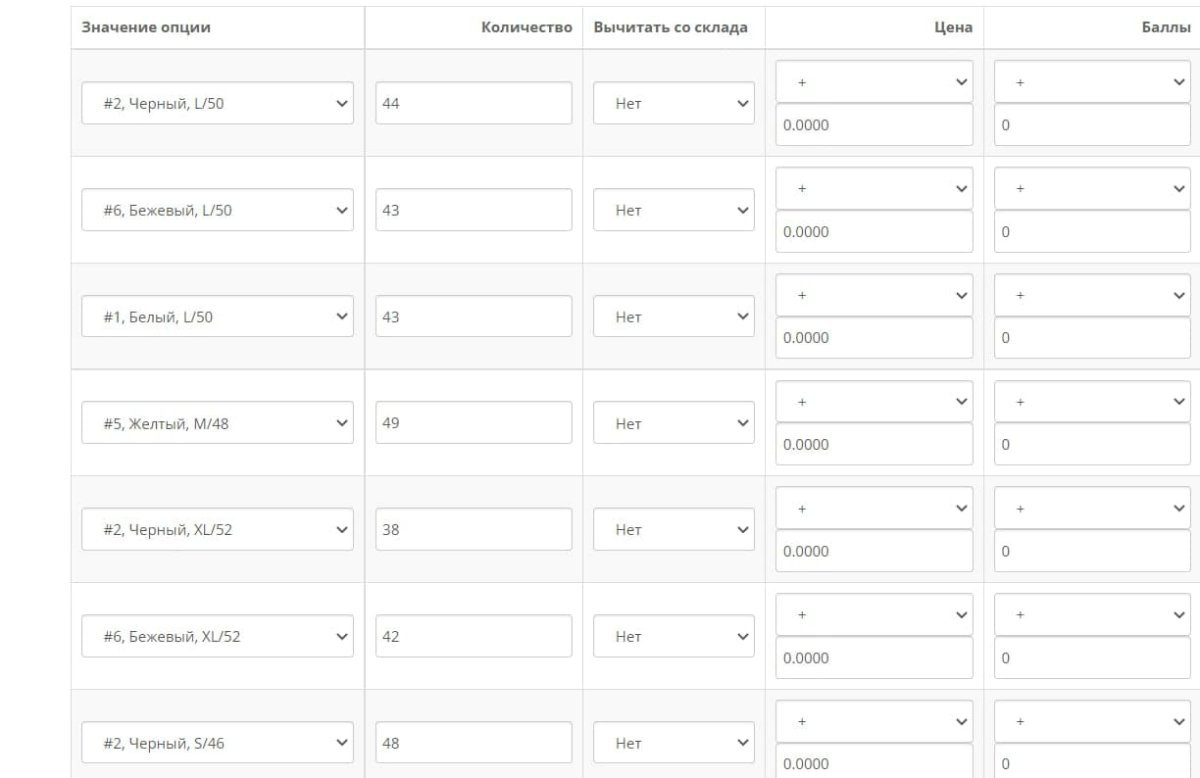Expand the price prefix dropdown in the Белый L/50 row
Viewport: 1200px width, 778px height.
[874, 295]
